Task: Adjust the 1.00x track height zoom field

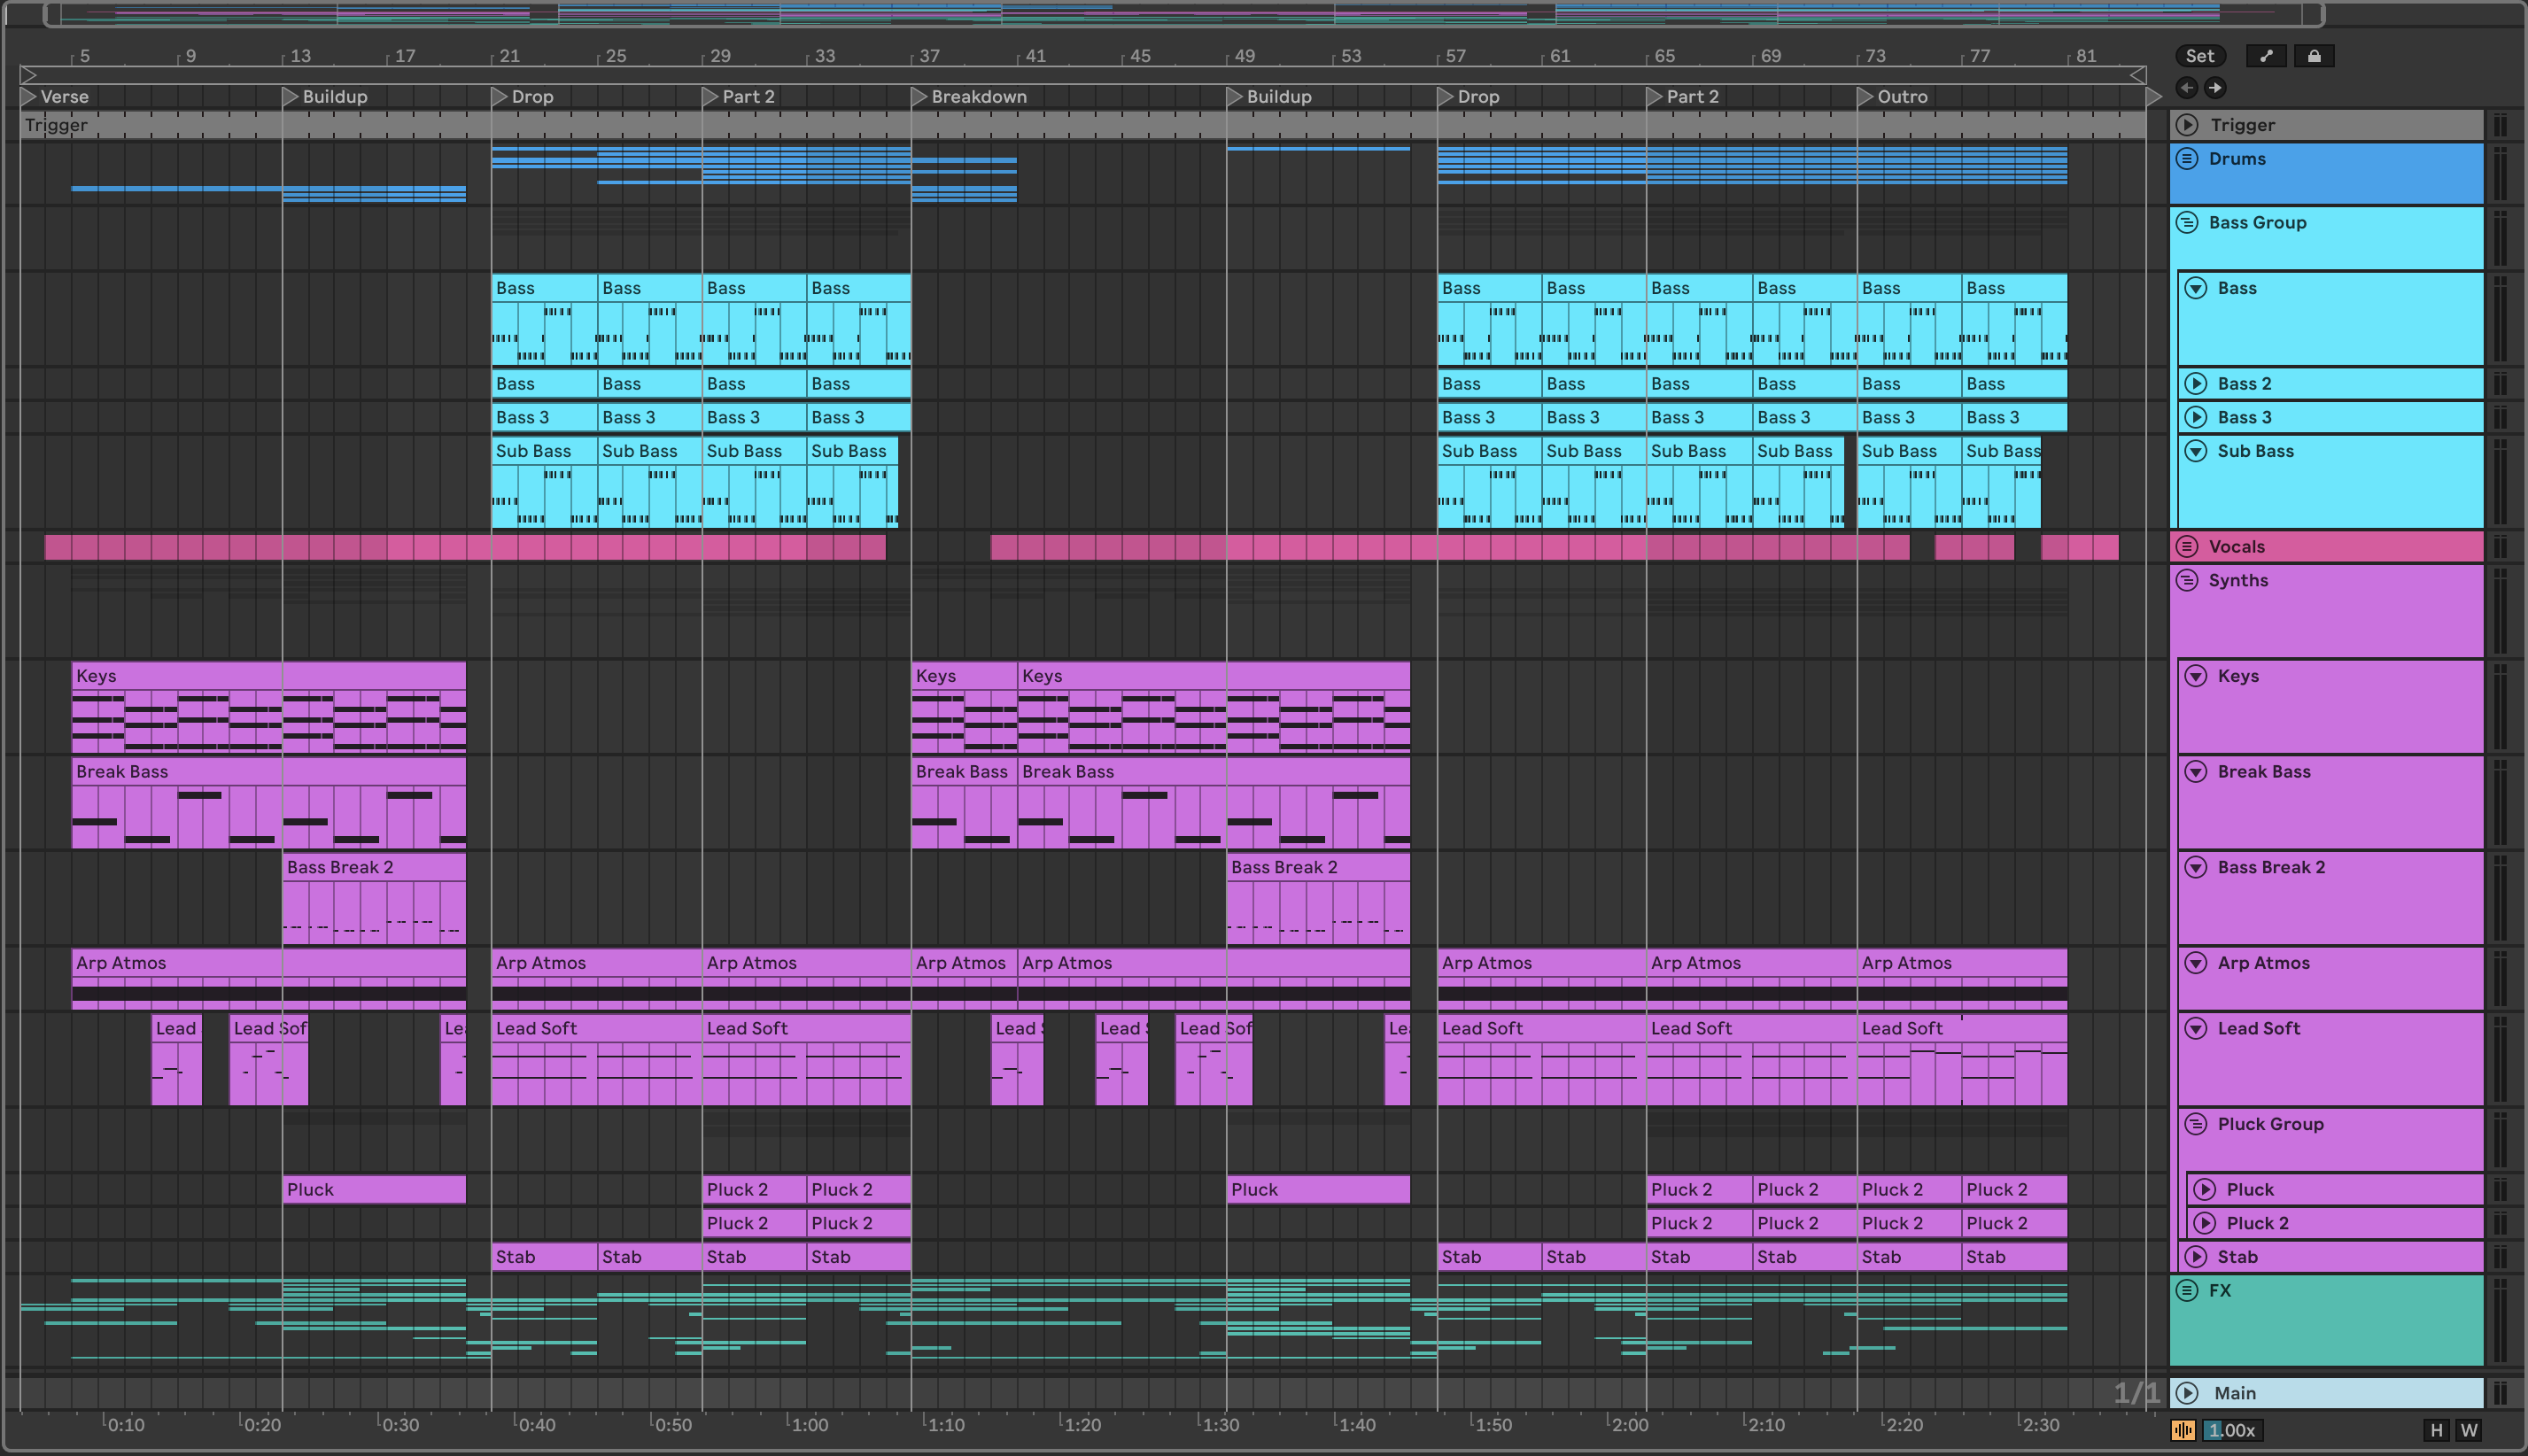Action: (x=2232, y=1430)
